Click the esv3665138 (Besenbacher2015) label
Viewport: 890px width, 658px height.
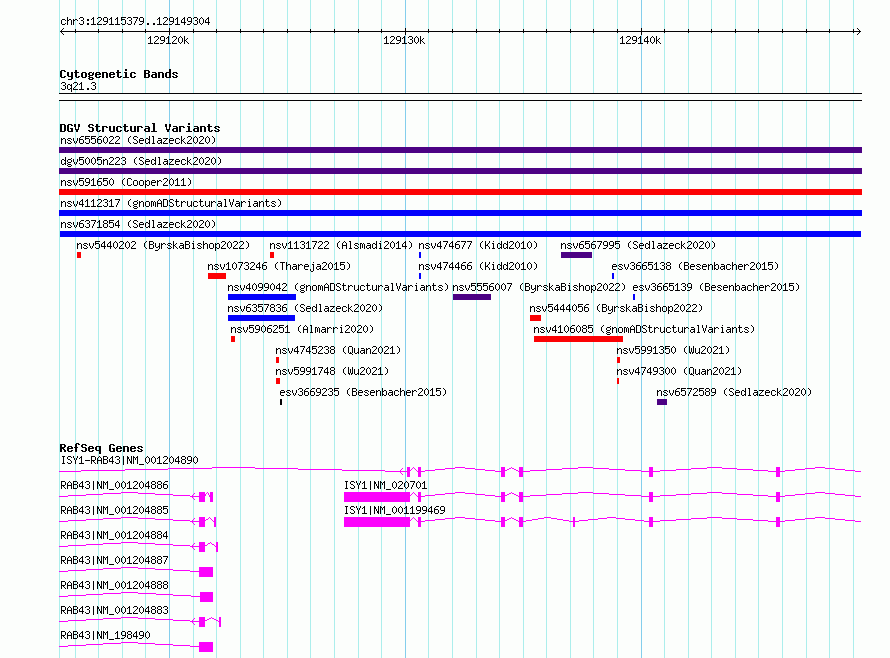(695, 266)
